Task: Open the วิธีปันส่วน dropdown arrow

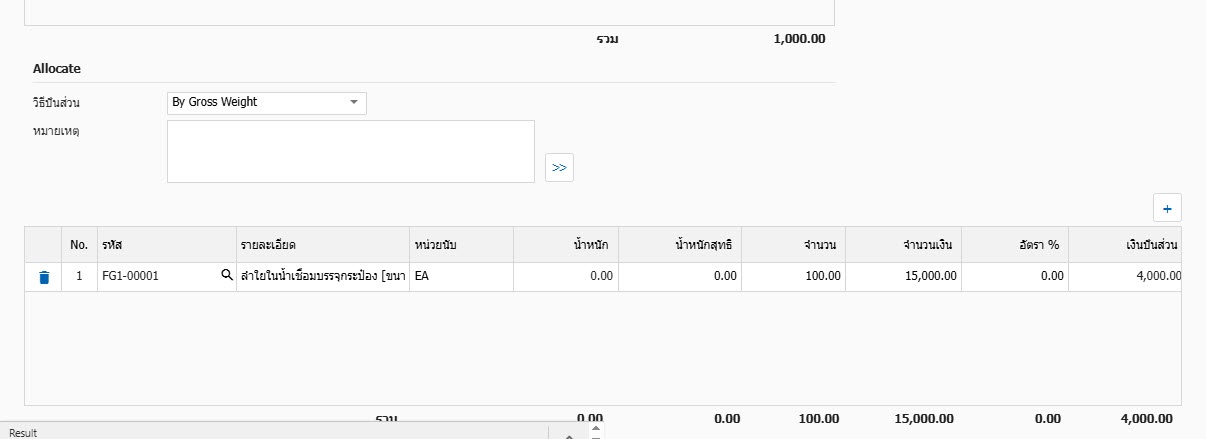Action: [354, 102]
